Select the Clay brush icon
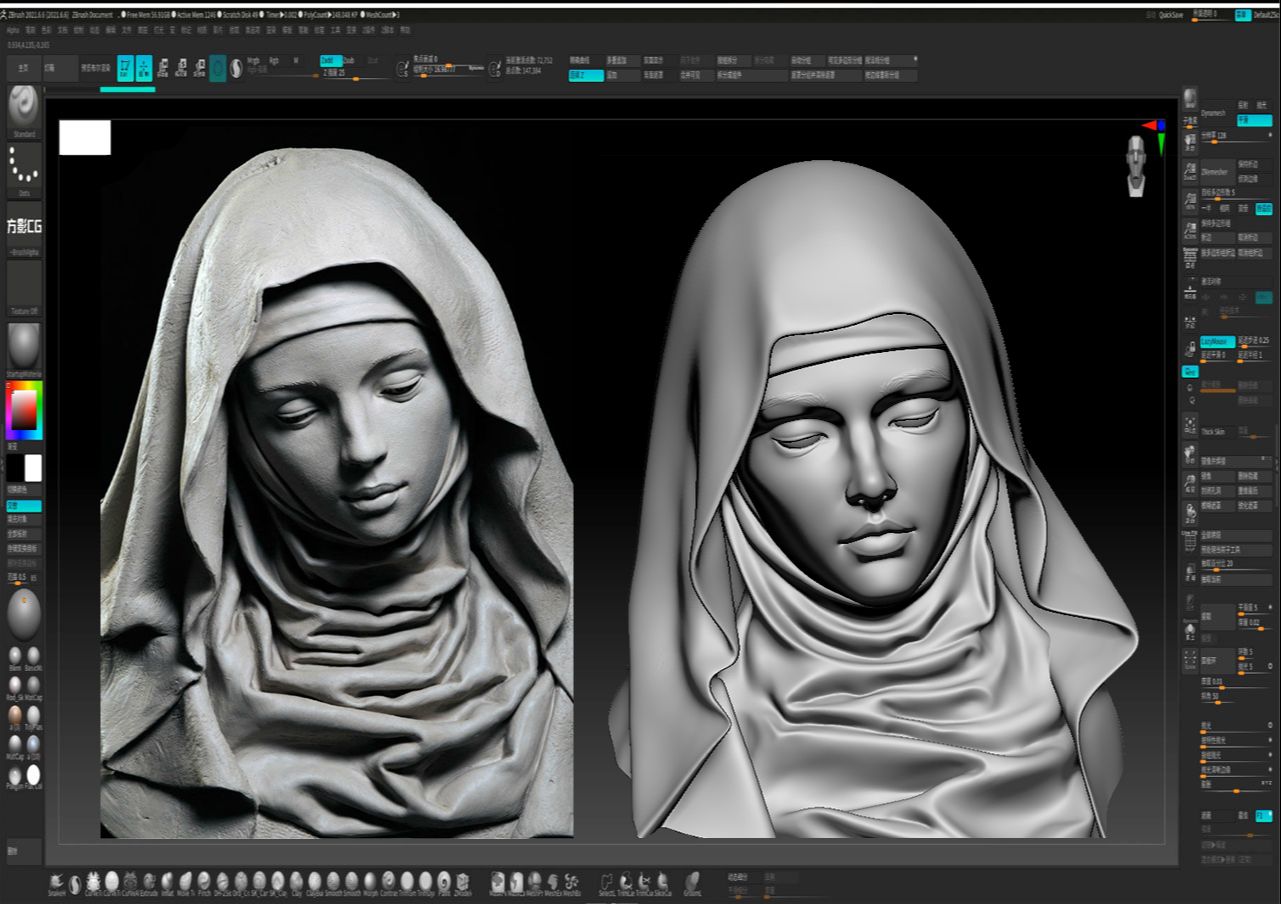This screenshot has height=904, width=1281. point(297,882)
